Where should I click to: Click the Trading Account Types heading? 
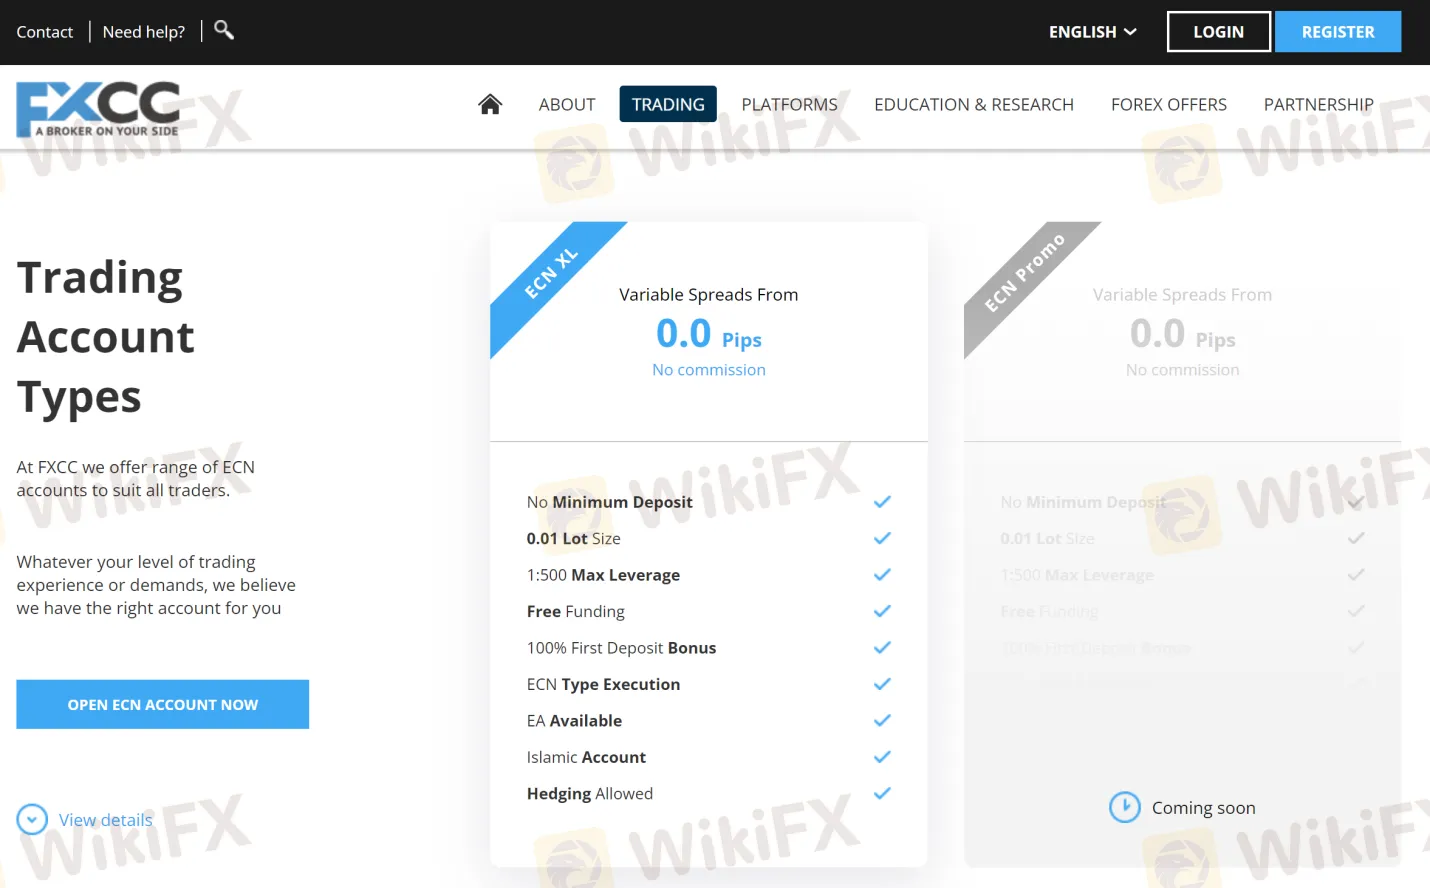coord(106,337)
